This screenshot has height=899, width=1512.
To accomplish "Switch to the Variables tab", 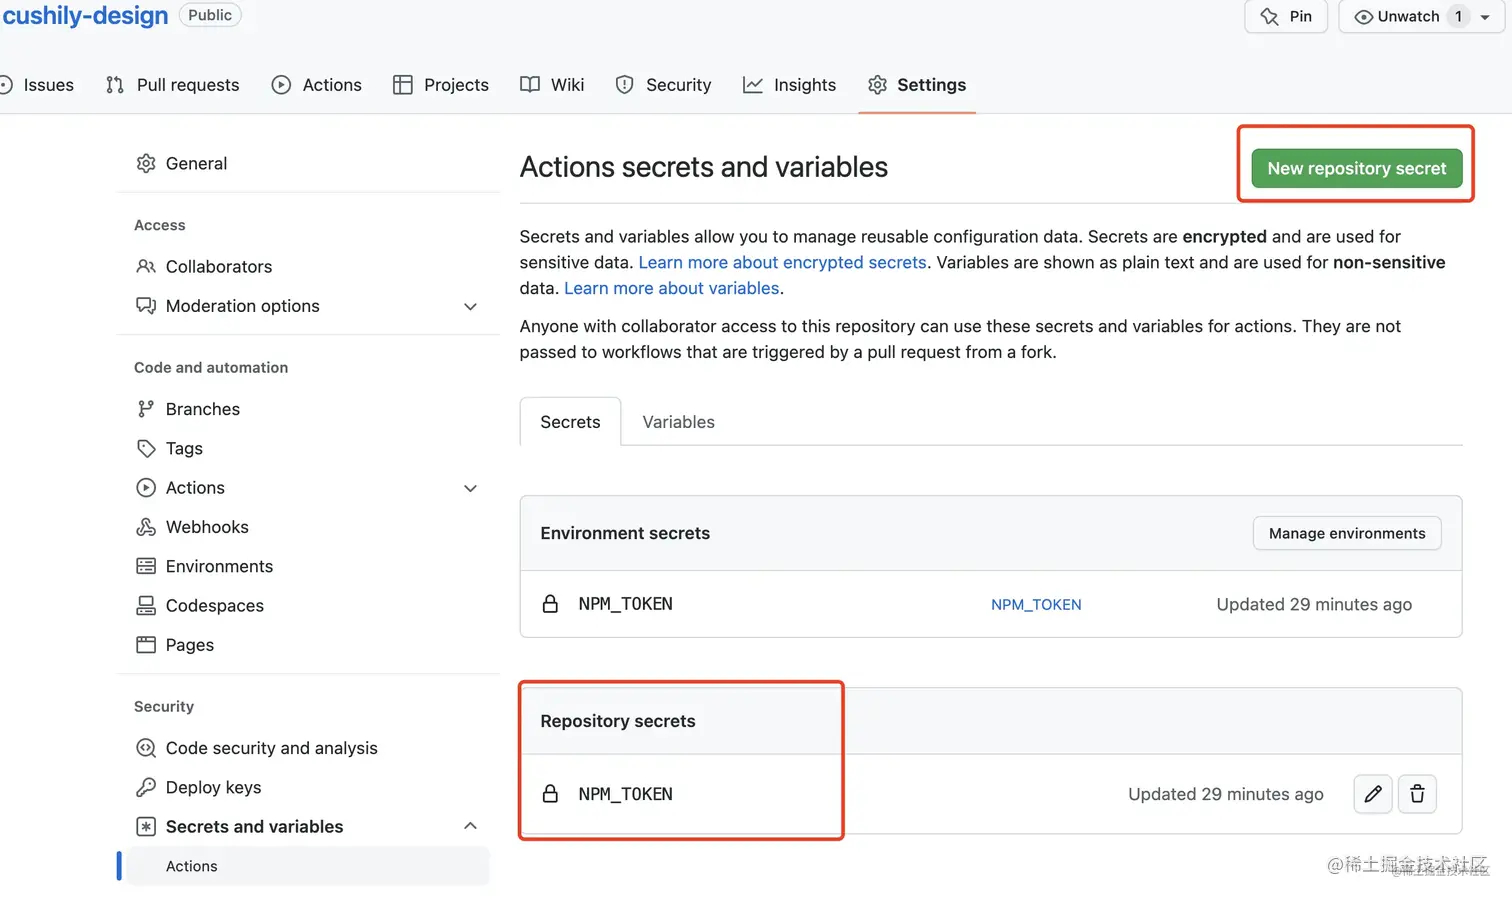I will pos(678,422).
